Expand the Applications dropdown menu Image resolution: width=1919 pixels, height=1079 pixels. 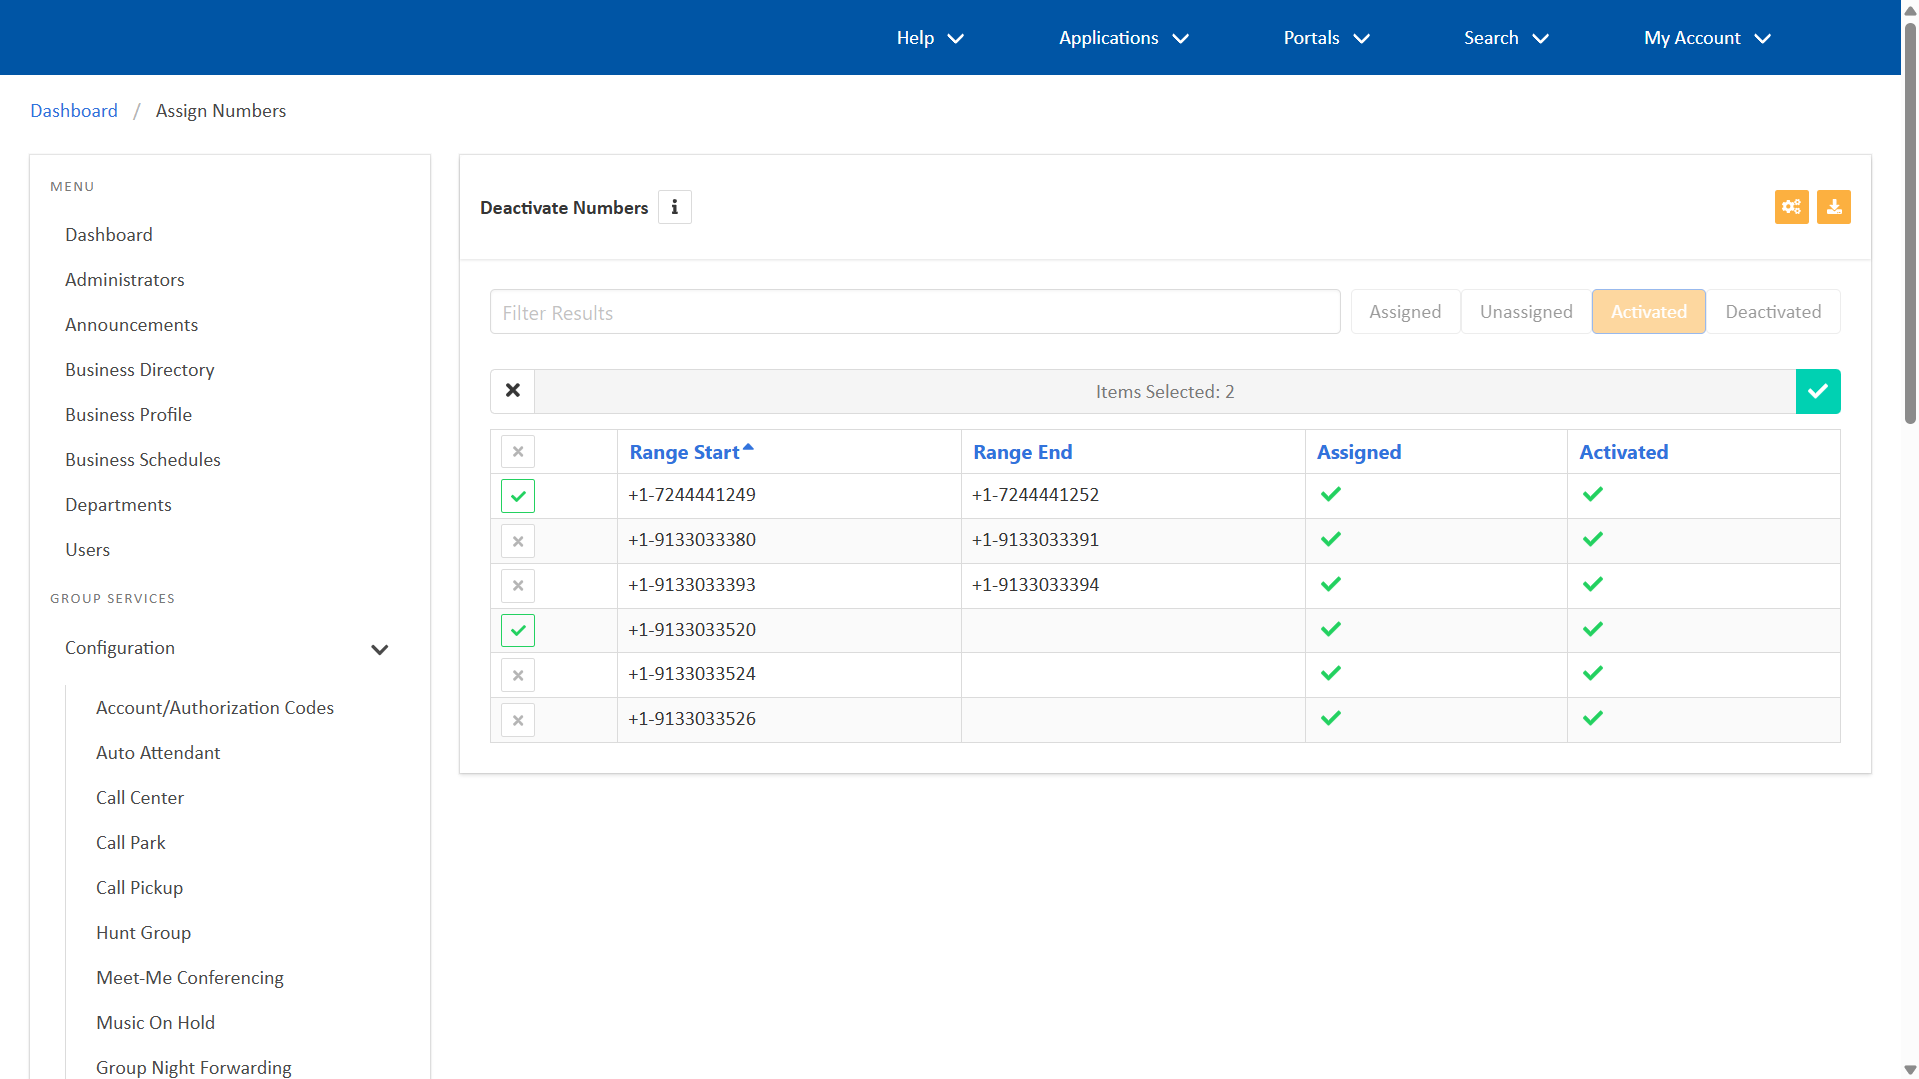click(1123, 38)
